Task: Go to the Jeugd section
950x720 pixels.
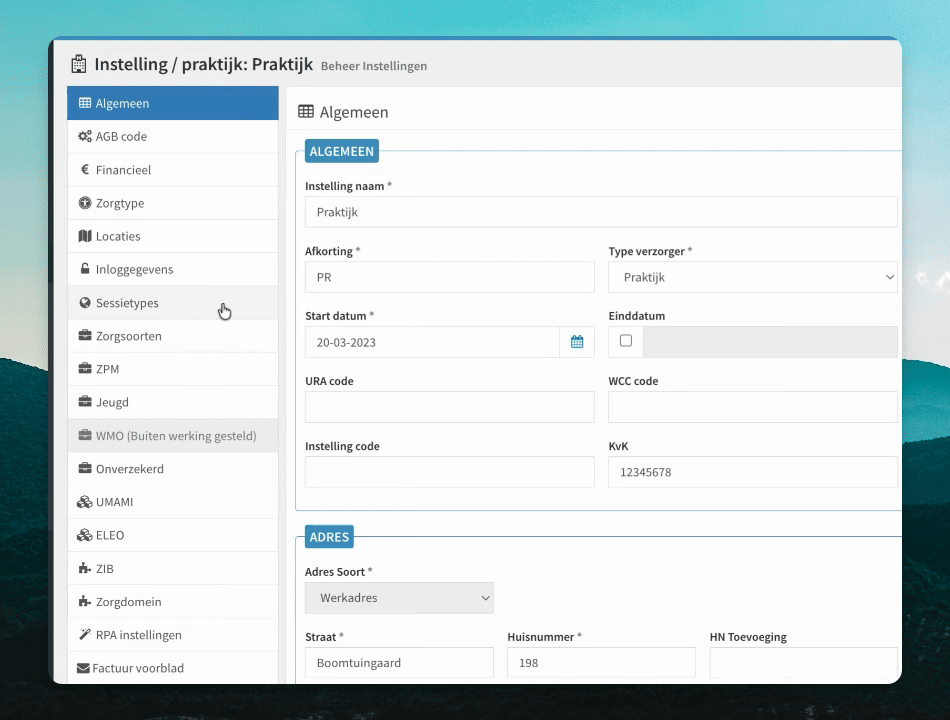Action: [173, 402]
